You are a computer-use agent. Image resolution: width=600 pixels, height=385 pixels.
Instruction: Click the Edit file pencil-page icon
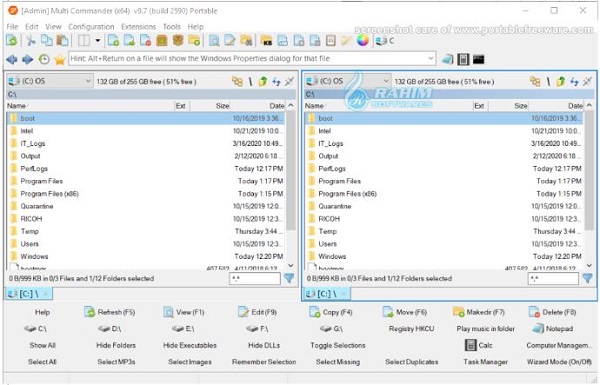click(230, 40)
